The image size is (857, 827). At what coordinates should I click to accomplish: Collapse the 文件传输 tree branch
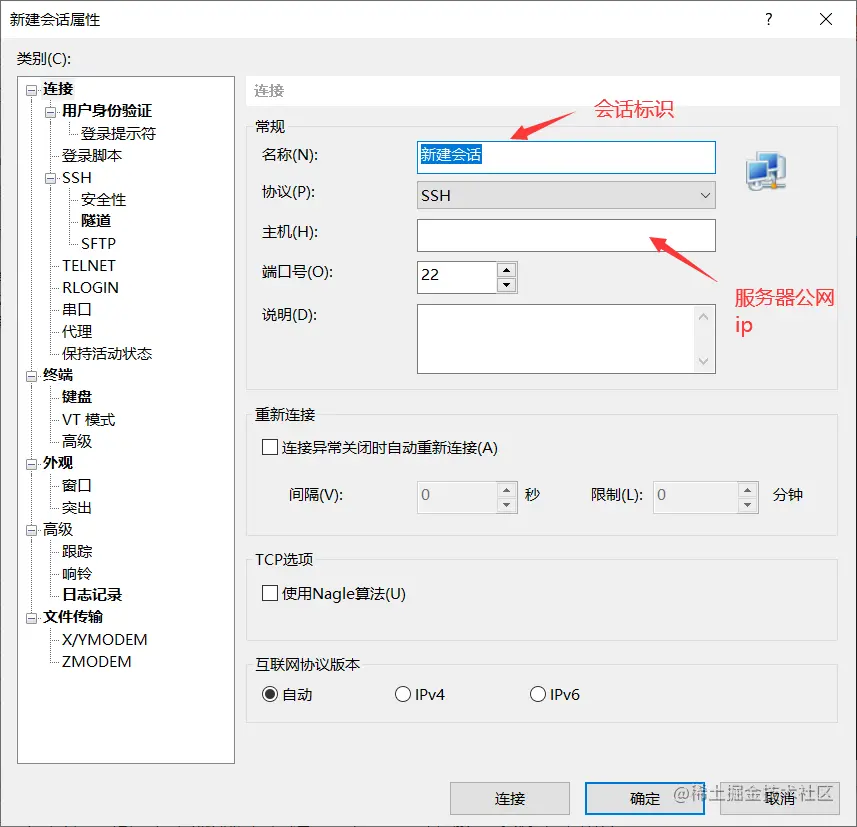click(31, 617)
